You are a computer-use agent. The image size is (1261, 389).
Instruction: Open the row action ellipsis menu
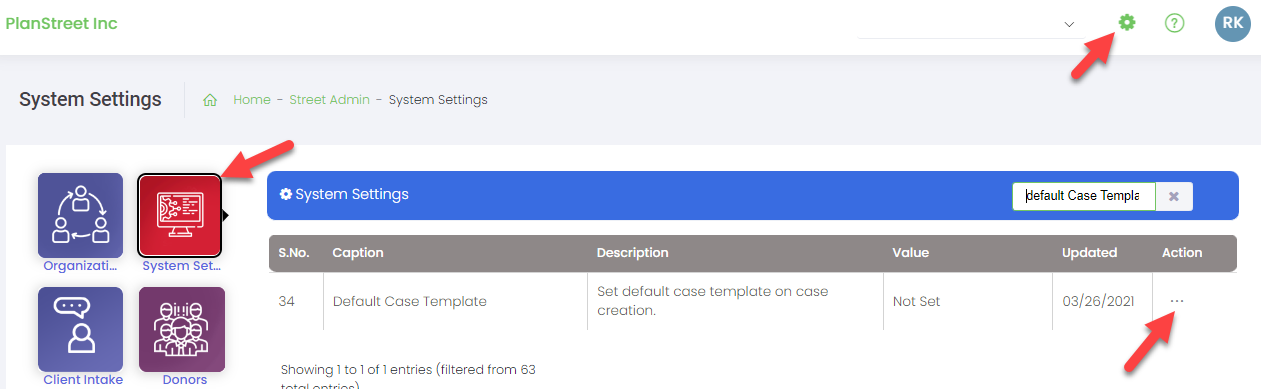coord(1177,301)
